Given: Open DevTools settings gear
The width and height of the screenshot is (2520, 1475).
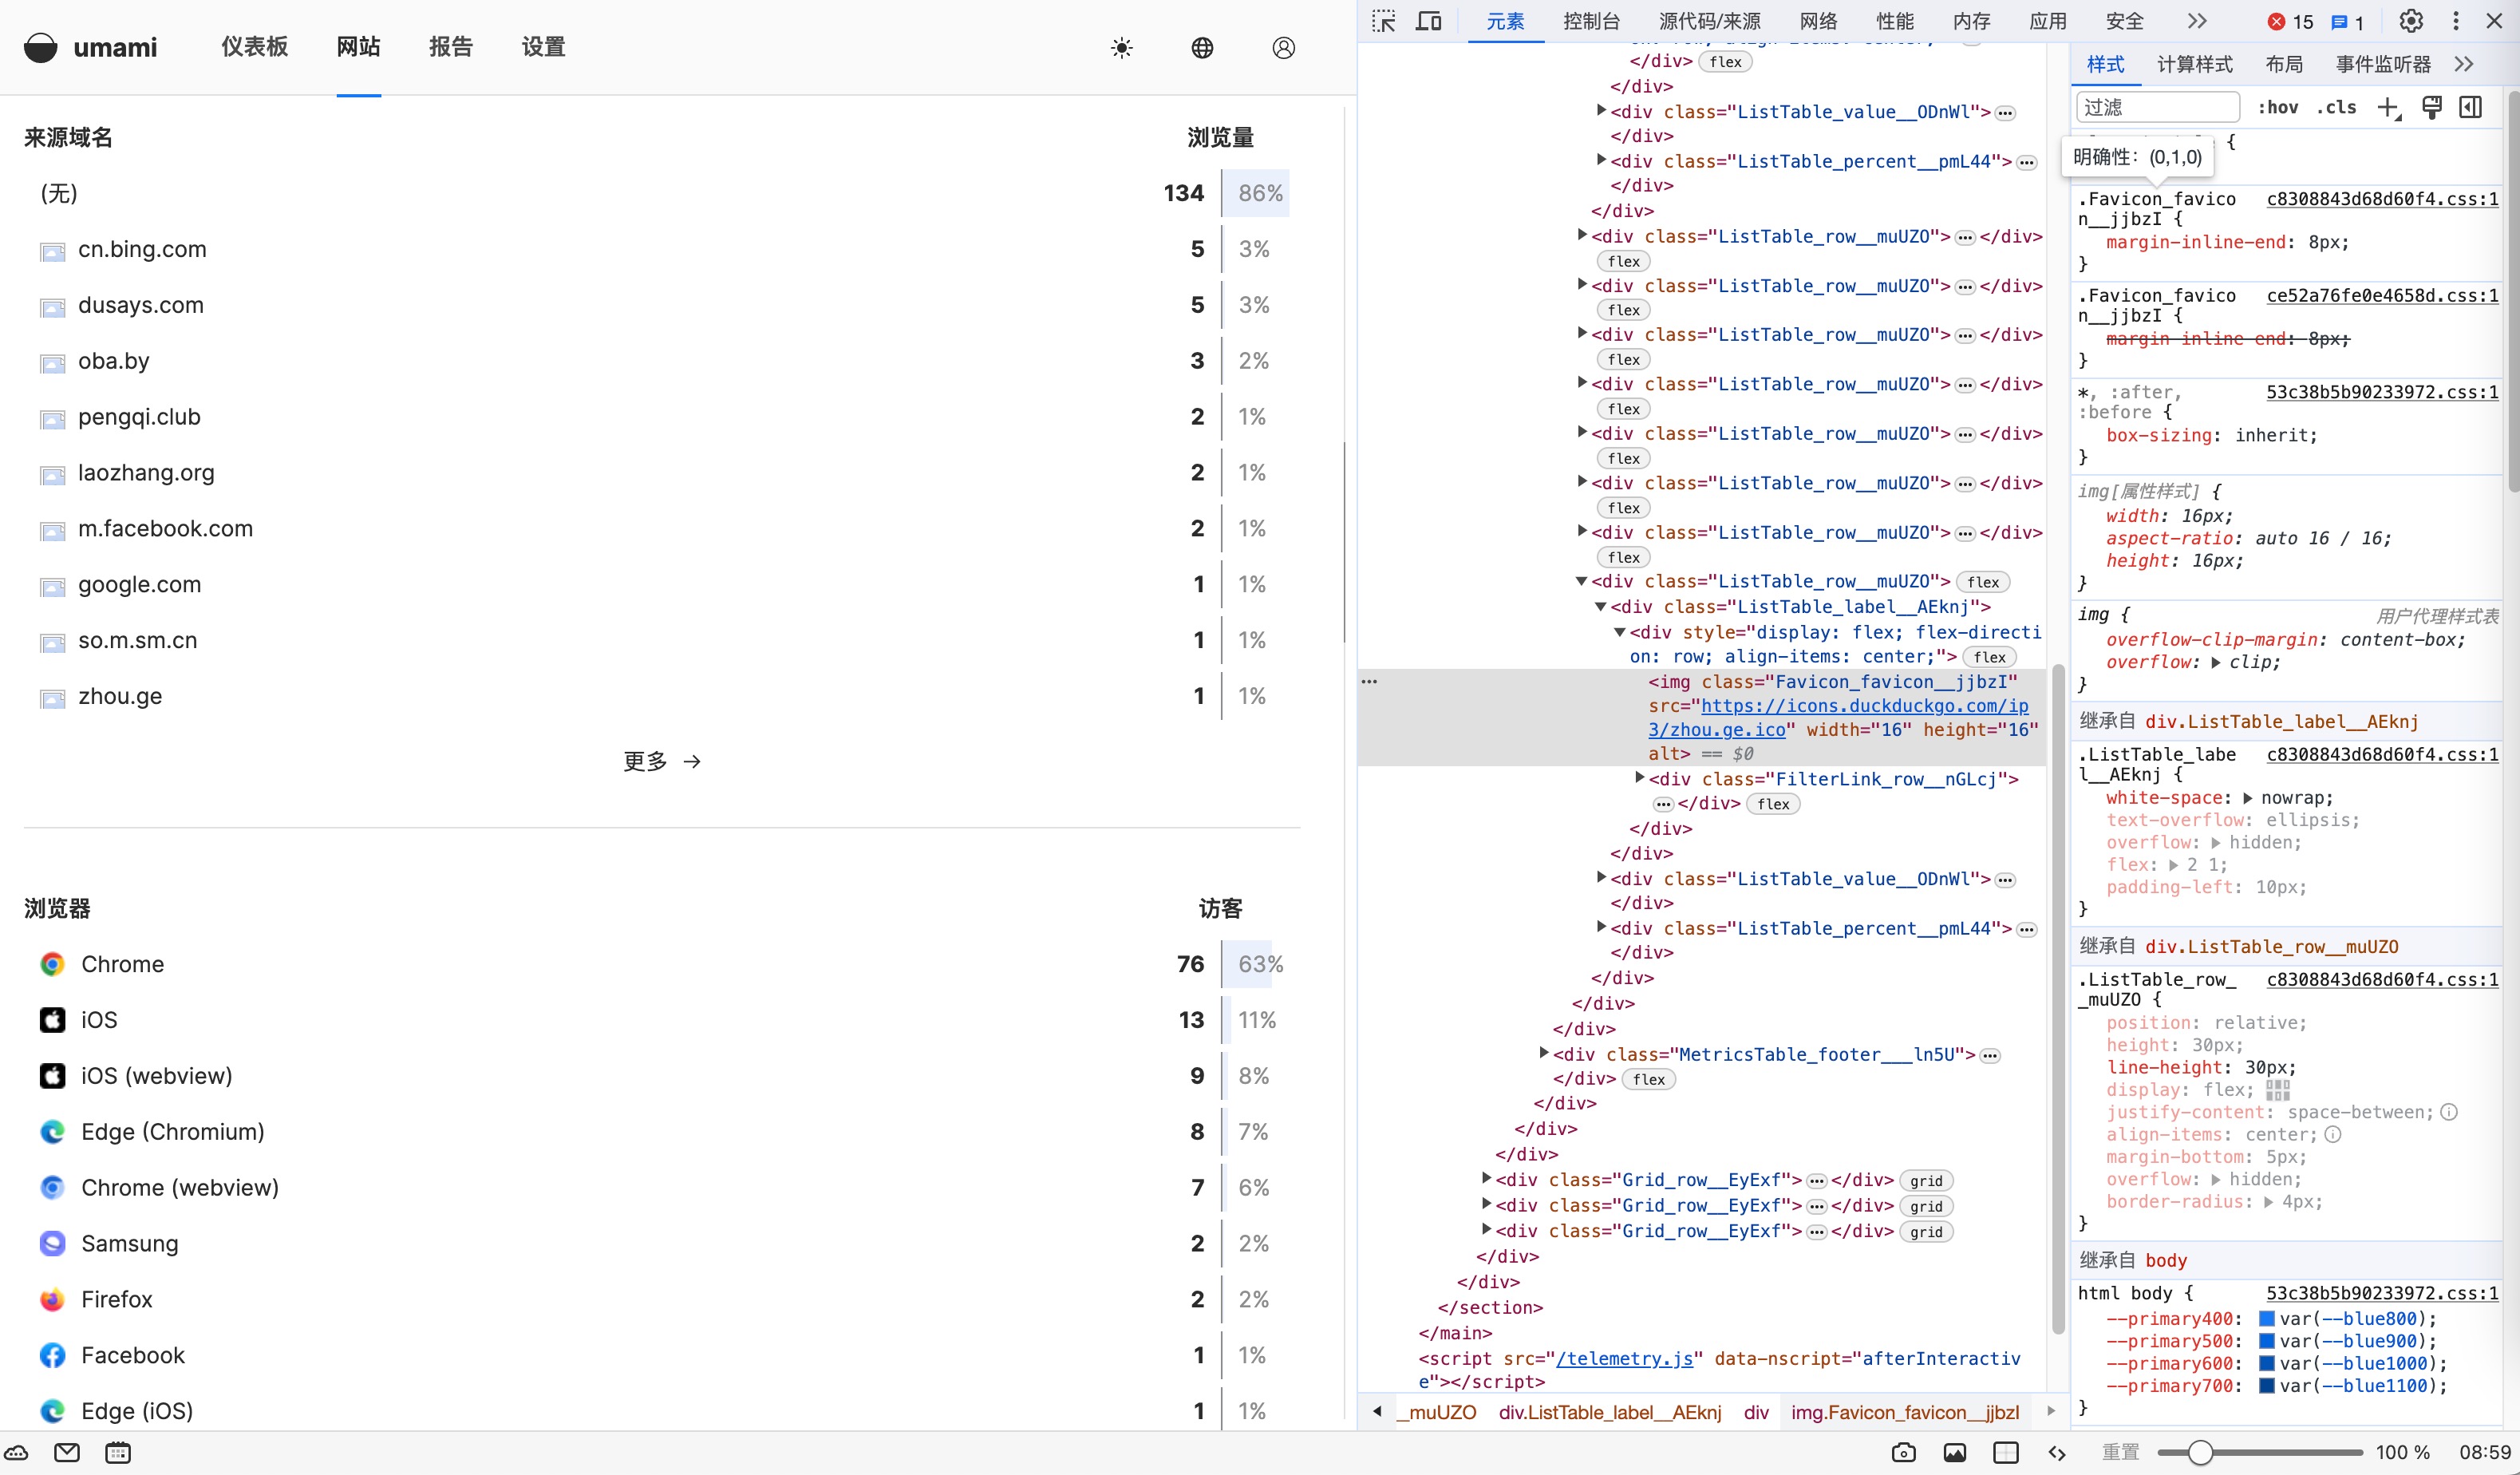Looking at the screenshot, I should pyautogui.click(x=2411, y=21).
